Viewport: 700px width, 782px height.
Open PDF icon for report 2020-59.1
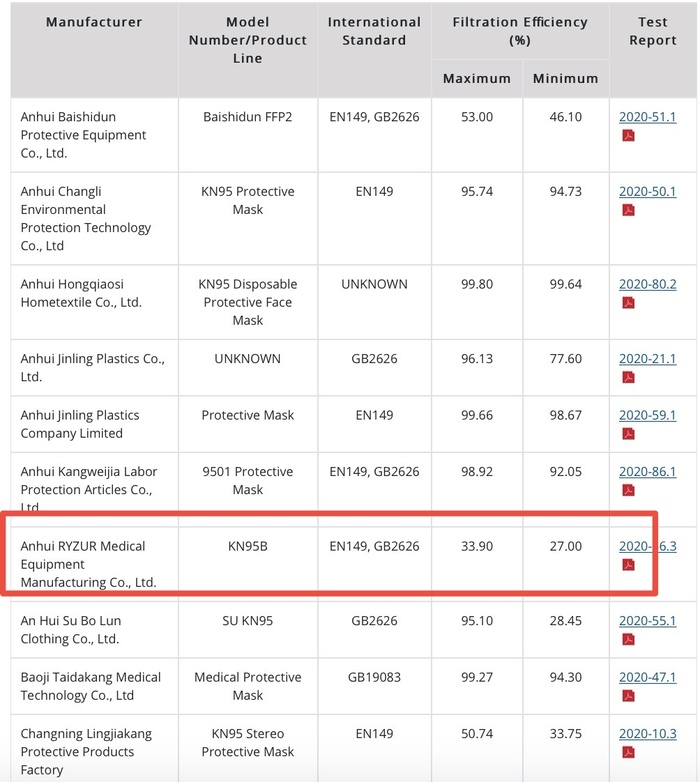(x=628, y=434)
